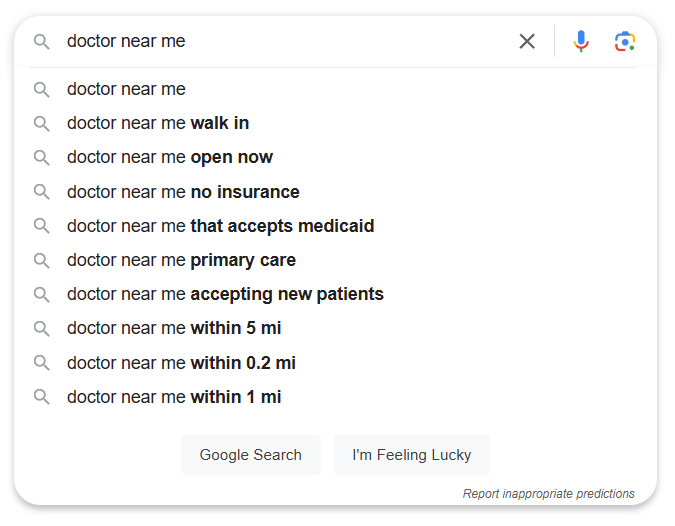Click magnifier icon beside 'within 1 mi' suggestion
Viewport: 675px width, 526px height.
click(42, 397)
